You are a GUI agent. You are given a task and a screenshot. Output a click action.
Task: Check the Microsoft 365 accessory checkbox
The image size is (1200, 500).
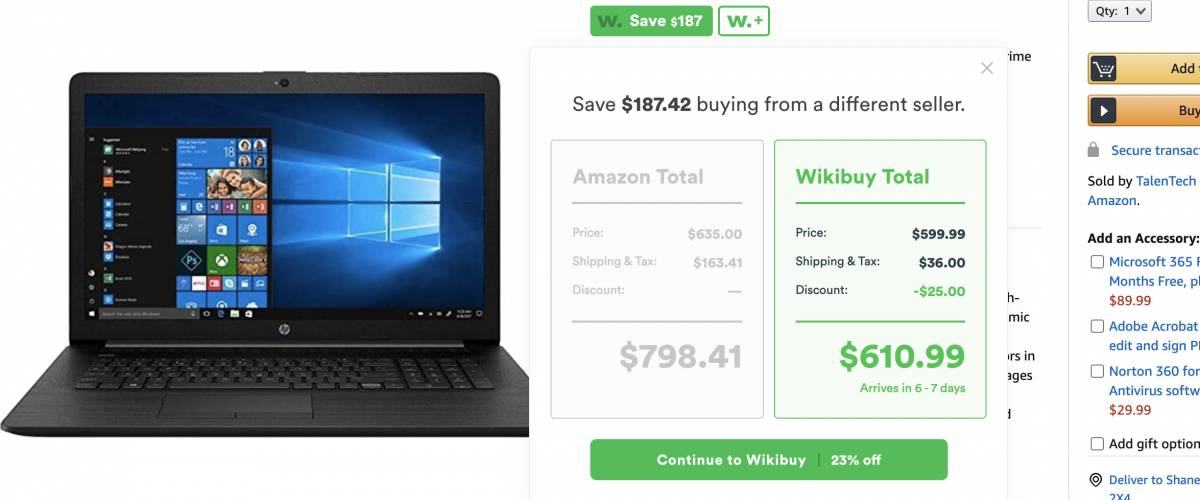[1098, 262]
